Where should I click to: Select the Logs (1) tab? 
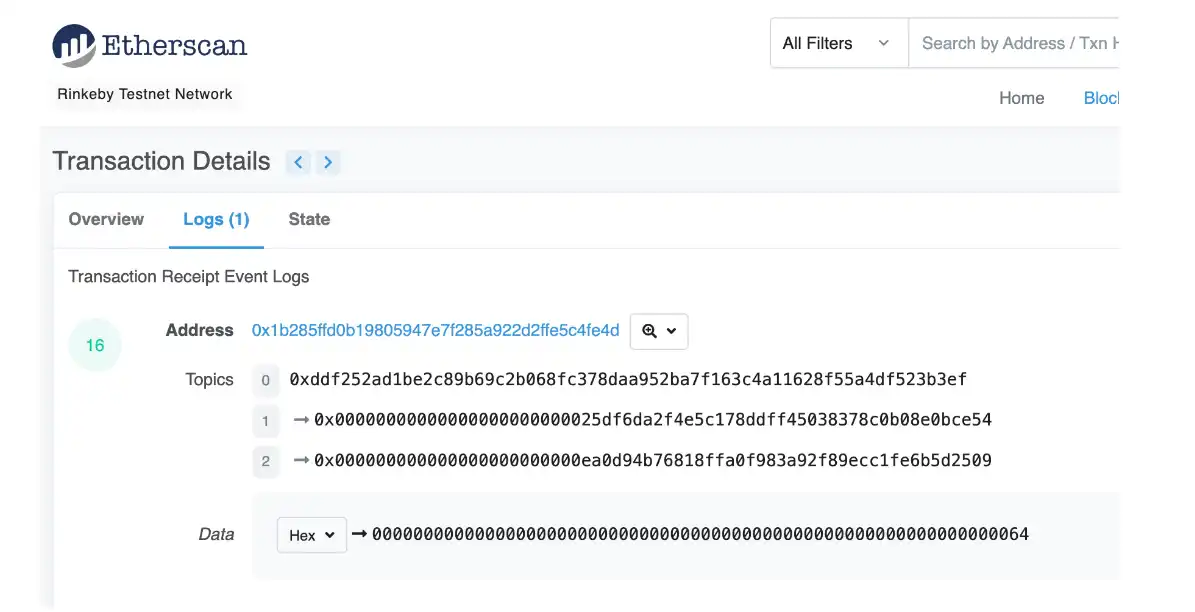[x=216, y=219]
